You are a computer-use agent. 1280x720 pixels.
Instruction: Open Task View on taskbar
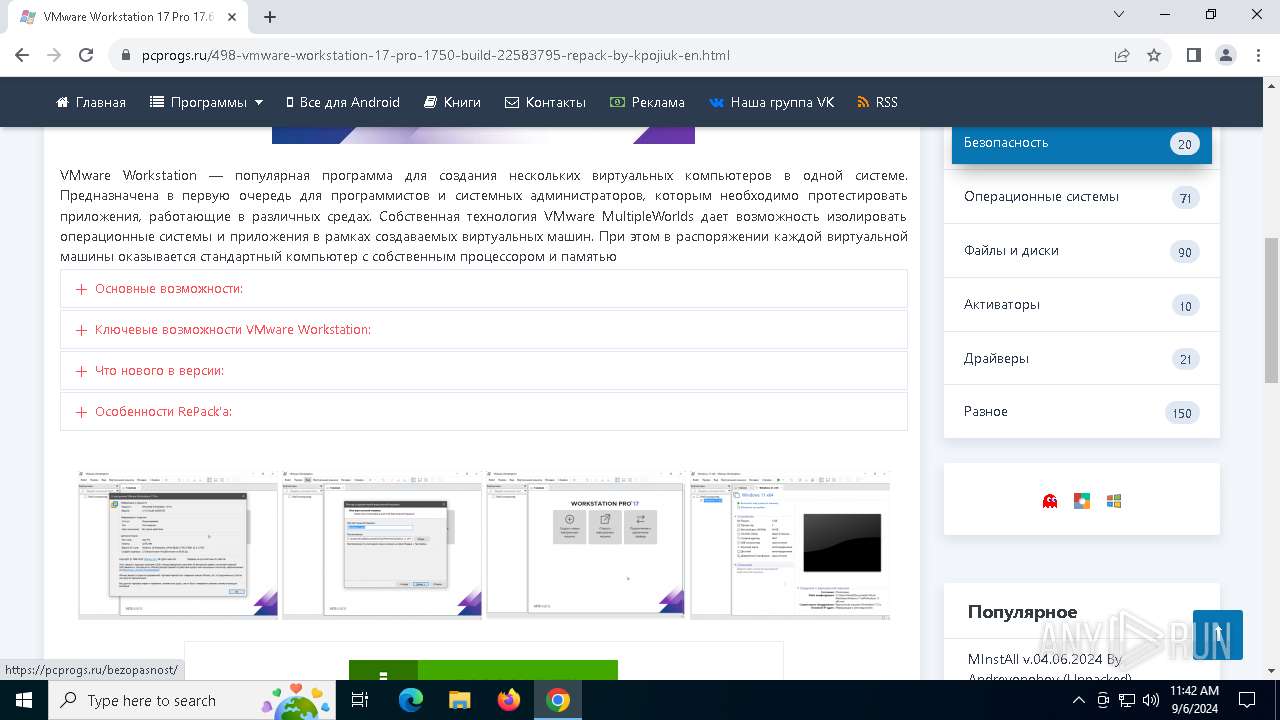[x=360, y=700]
